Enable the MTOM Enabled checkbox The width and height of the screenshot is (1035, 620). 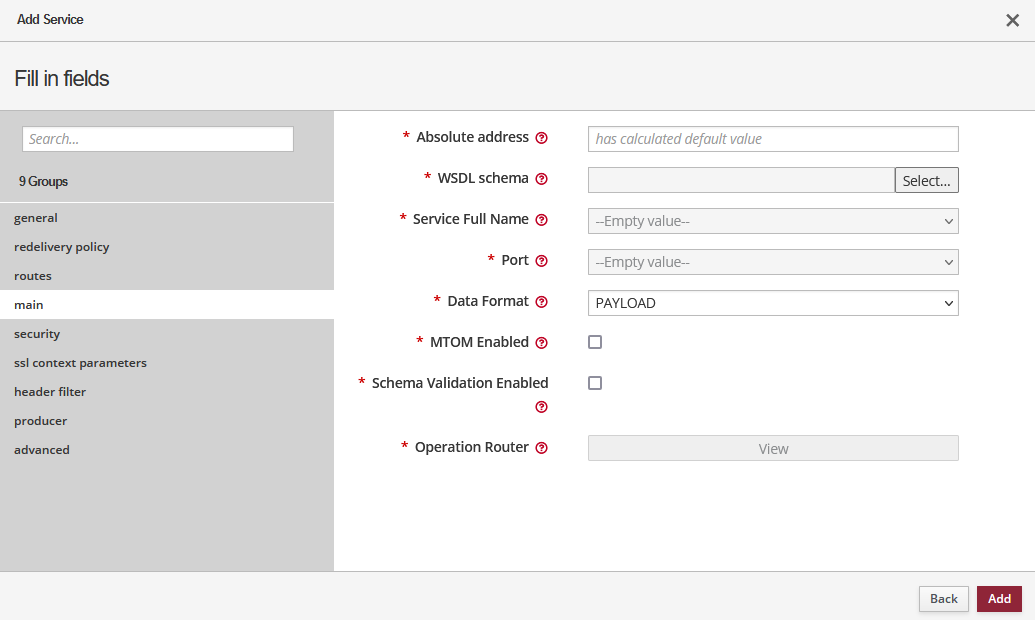click(x=595, y=342)
